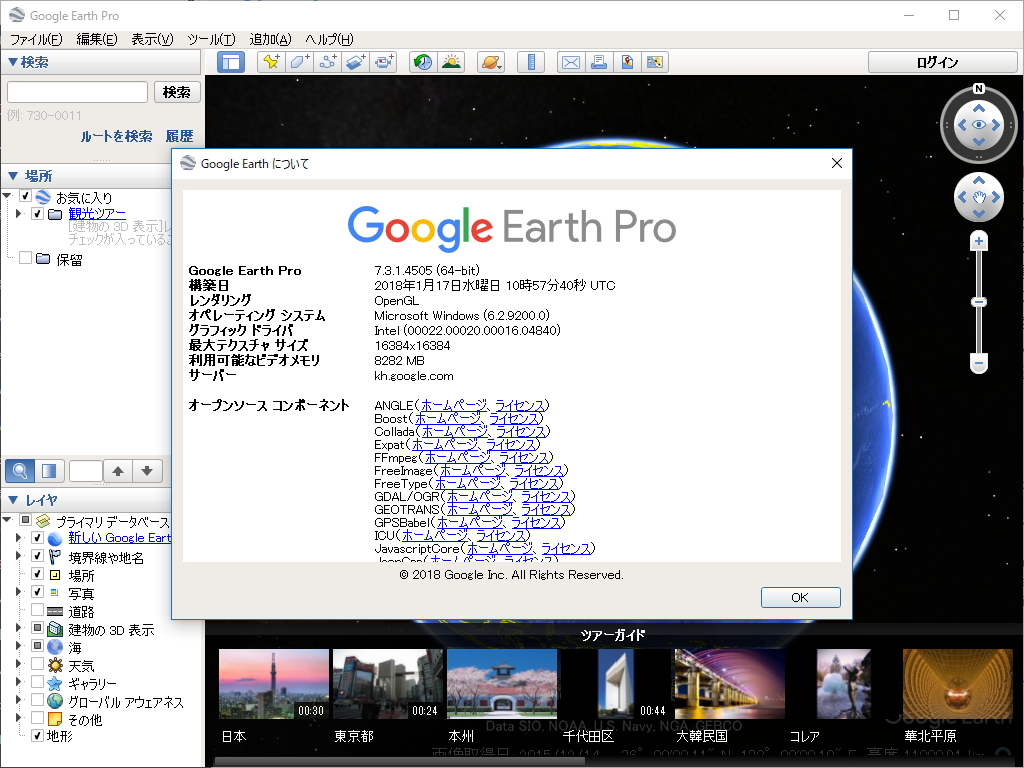Toggle sunlight with the sun icon

point(451,62)
